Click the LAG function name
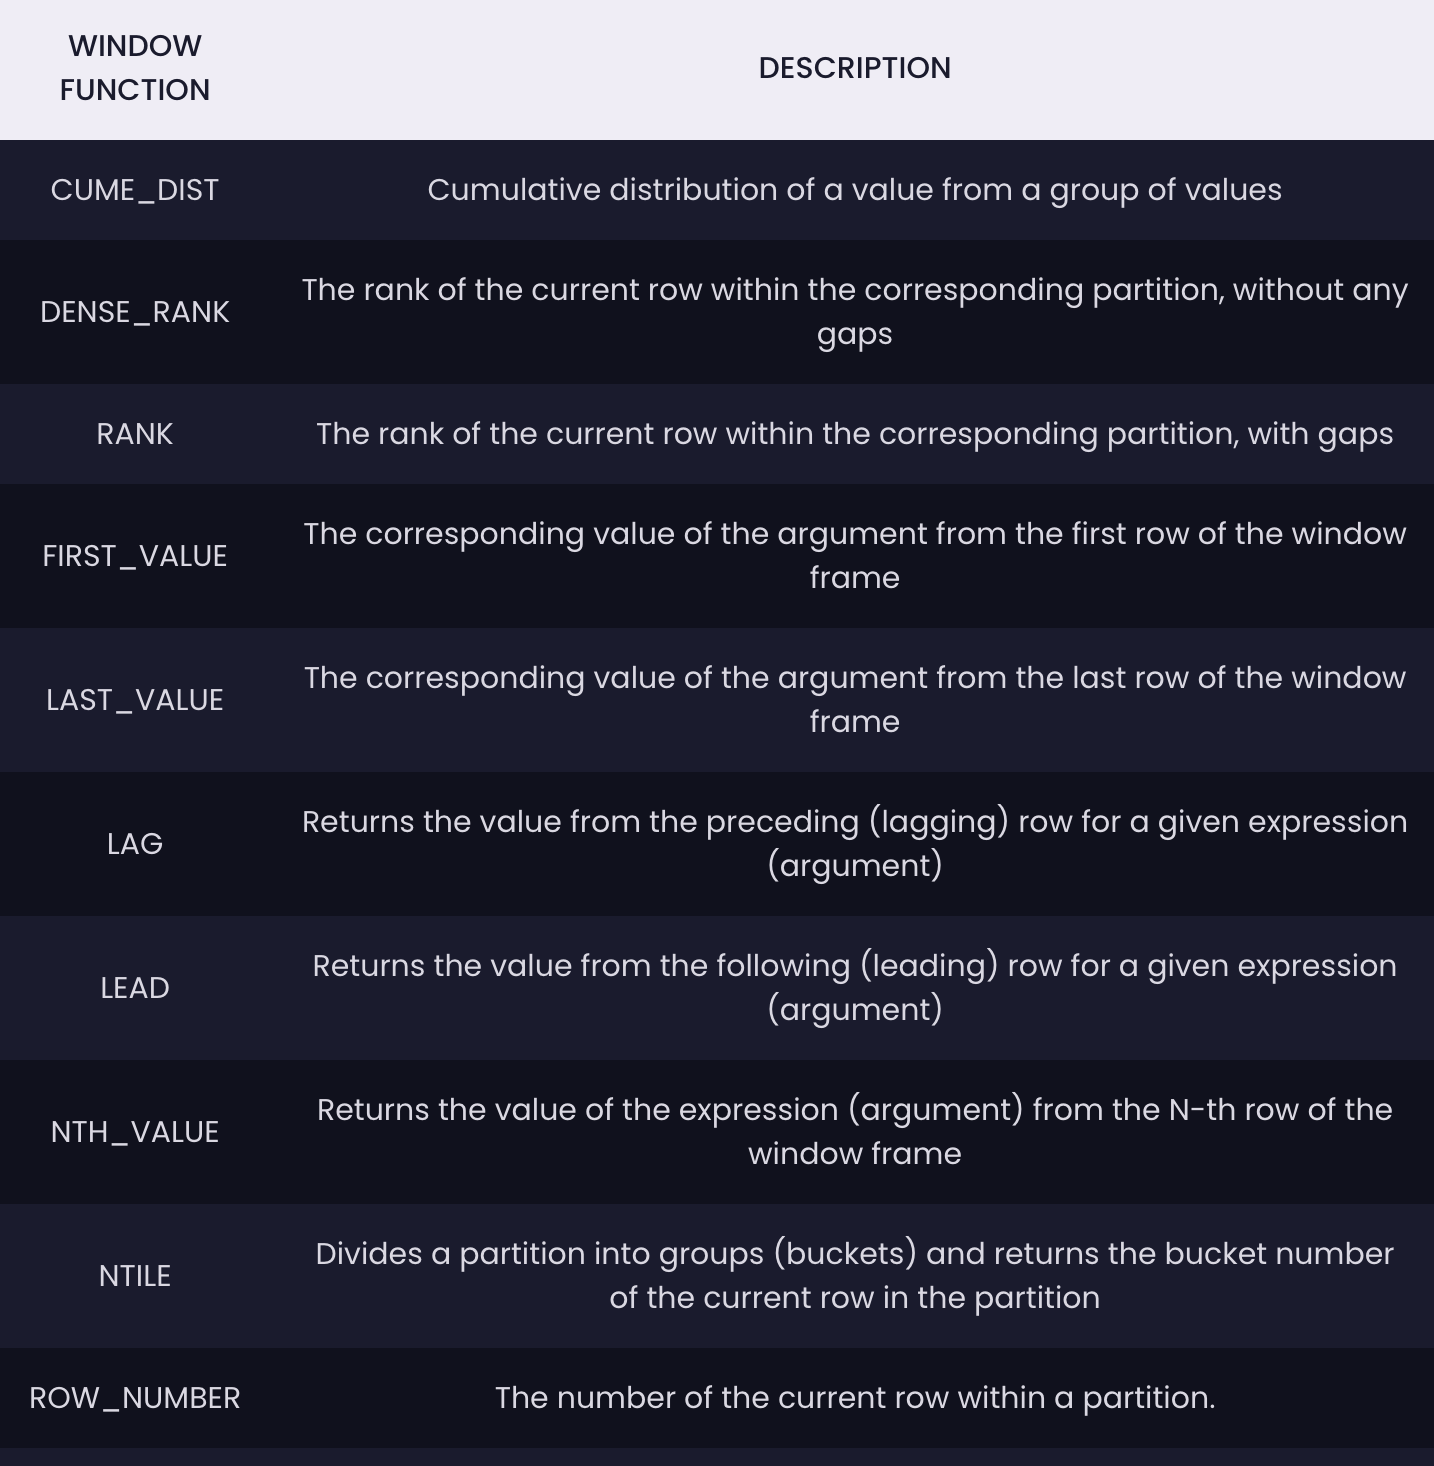The height and width of the screenshot is (1466, 1434). pyautogui.click(x=135, y=844)
